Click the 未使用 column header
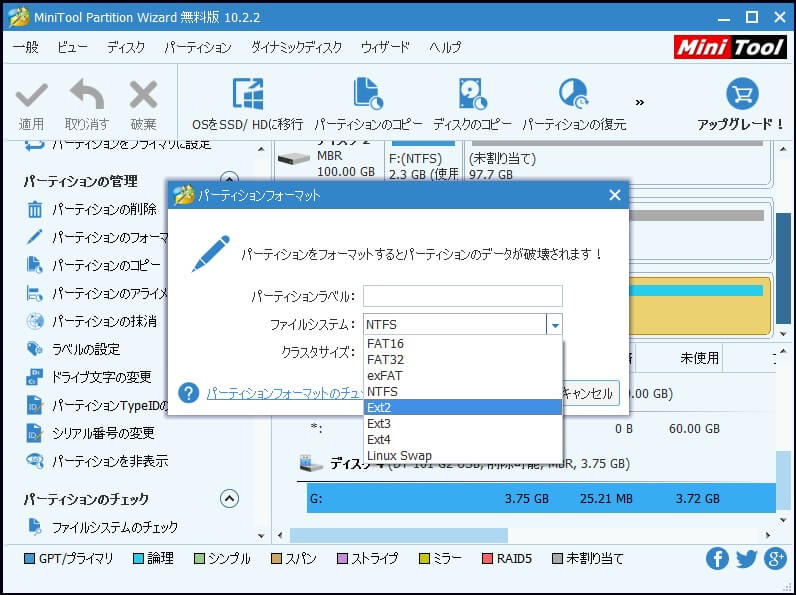This screenshot has height=595, width=796. pyautogui.click(x=699, y=358)
